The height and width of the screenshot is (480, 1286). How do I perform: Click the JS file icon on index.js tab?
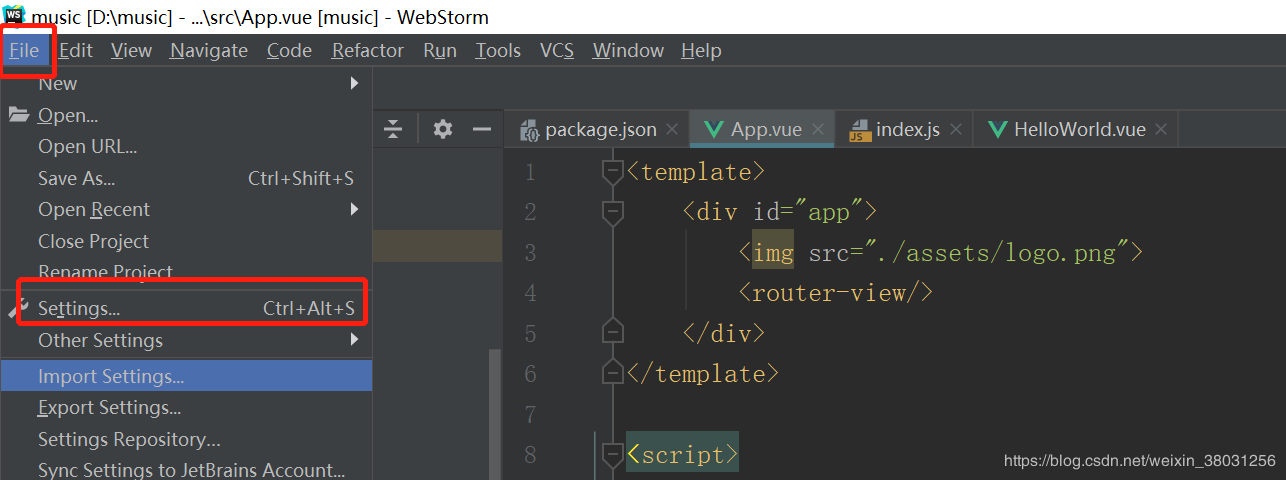(x=859, y=130)
